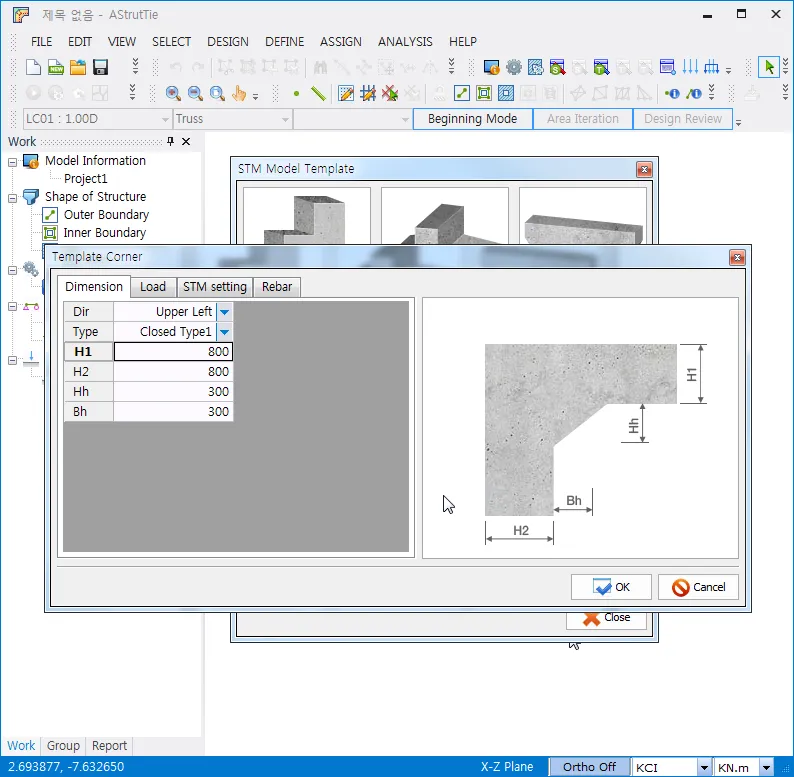Viewport: 794px width, 777px height.
Task: Select the Dimension tab
Action: (x=94, y=287)
